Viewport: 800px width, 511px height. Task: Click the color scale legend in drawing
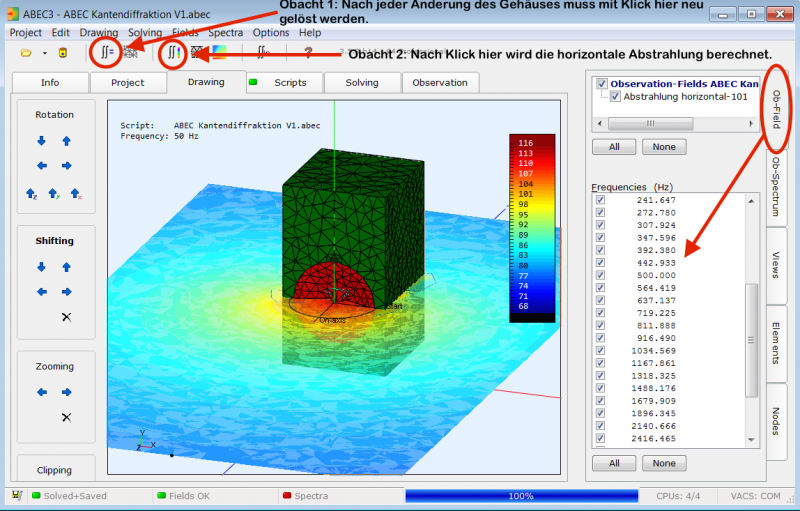click(532, 228)
